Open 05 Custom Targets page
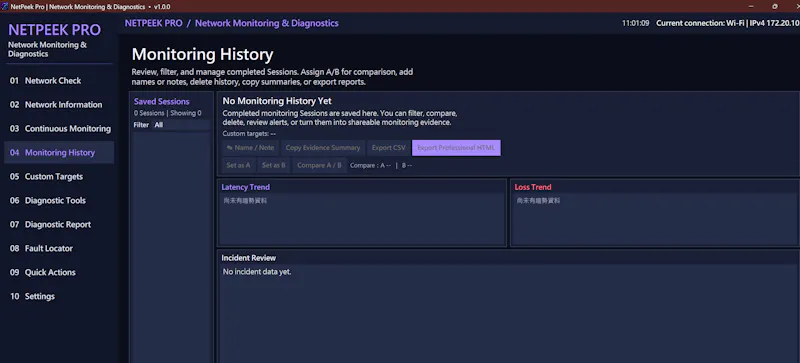This screenshot has width=800, height=363. click(x=59, y=177)
